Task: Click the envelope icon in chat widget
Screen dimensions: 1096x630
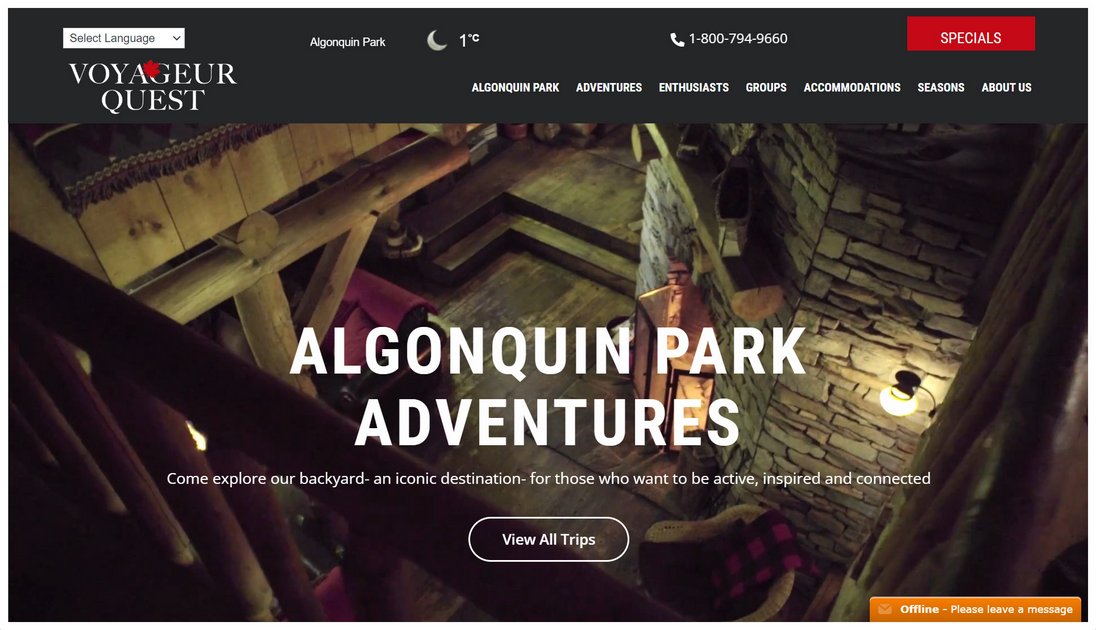Action: [885, 609]
